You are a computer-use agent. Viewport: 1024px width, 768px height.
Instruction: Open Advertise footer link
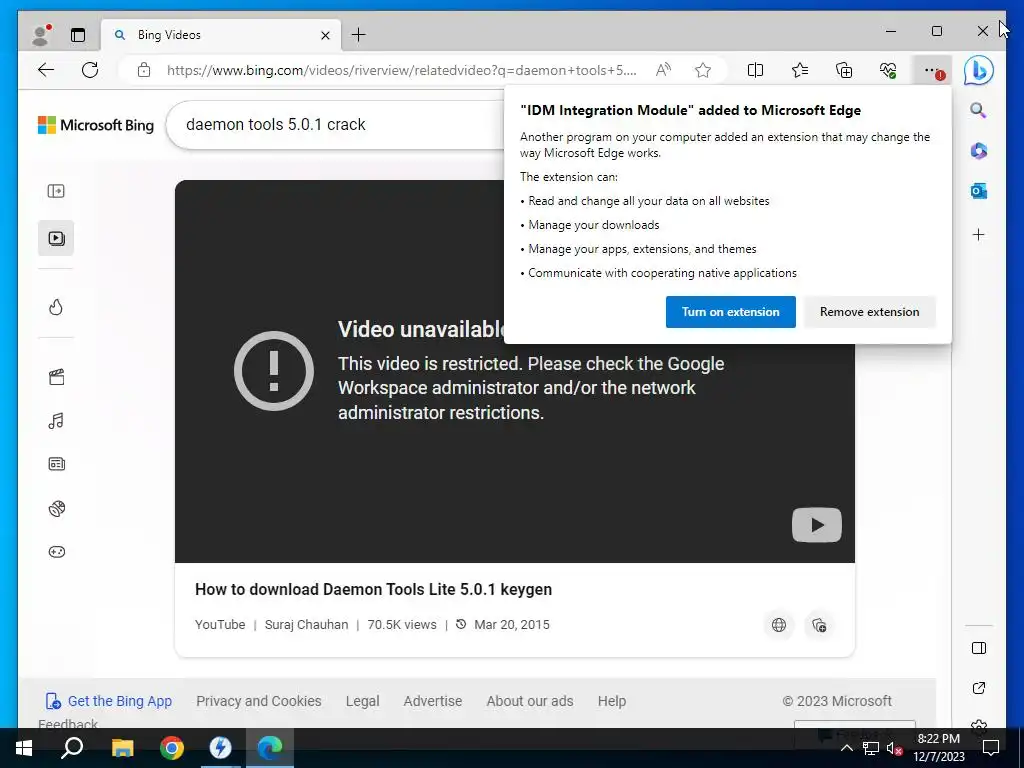tap(432, 701)
